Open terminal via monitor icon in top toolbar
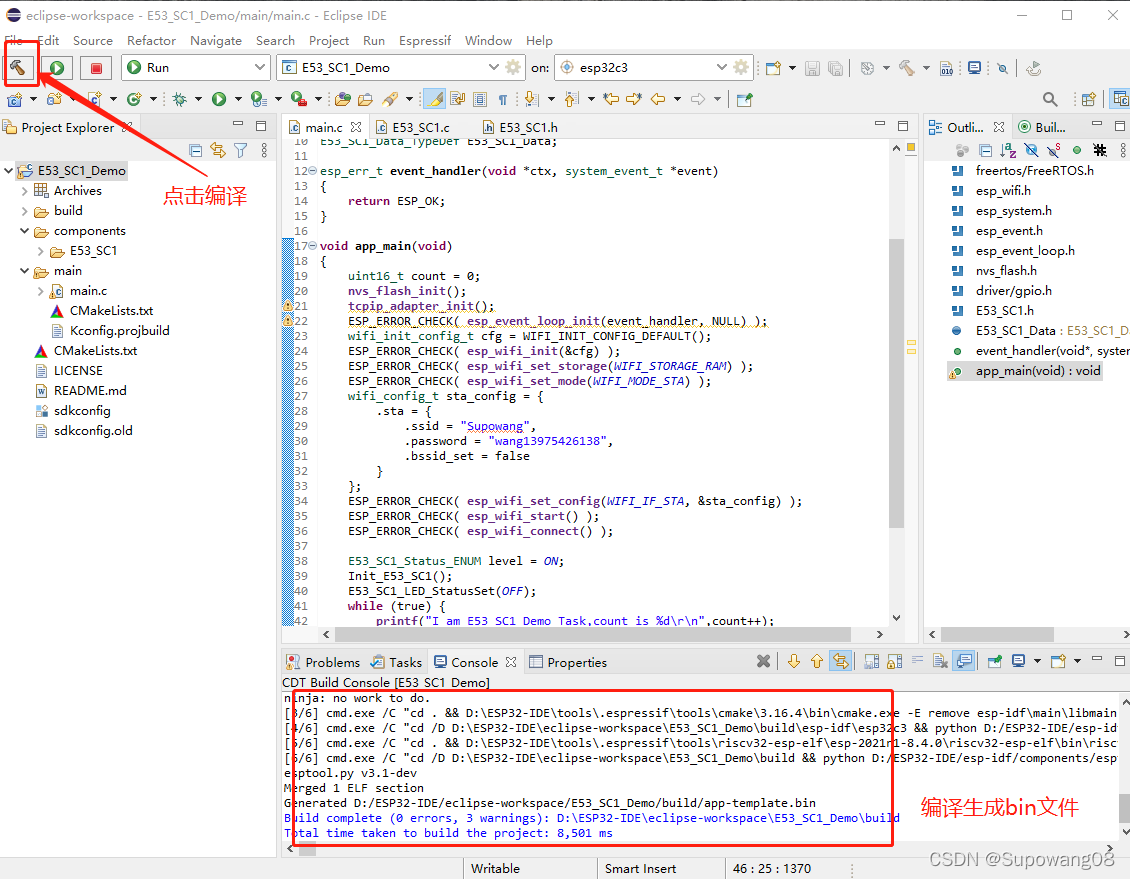This screenshot has width=1130, height=879. (974, 68)
